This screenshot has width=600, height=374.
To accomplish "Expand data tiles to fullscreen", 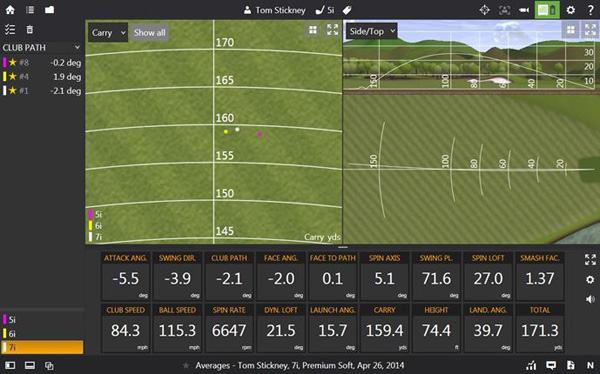I will coord(590,260).
